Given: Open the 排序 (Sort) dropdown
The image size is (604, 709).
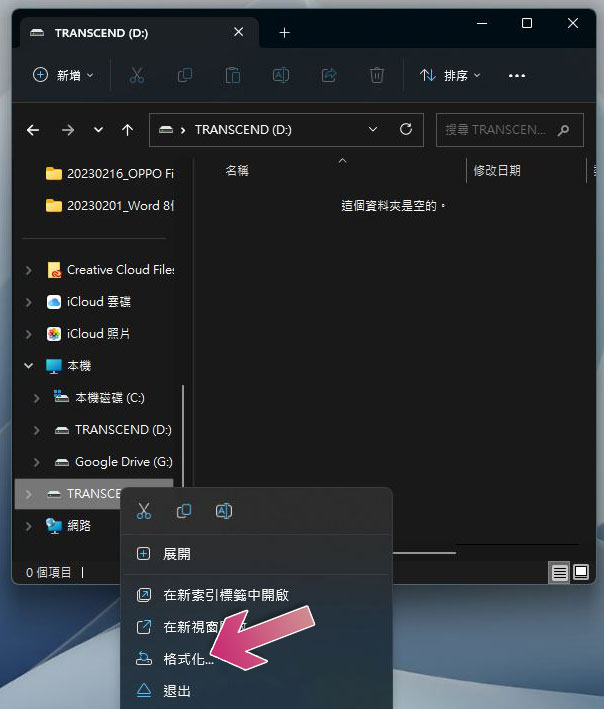Looking at the screenshot, I should pyautogui.click(x=449, y=75).
